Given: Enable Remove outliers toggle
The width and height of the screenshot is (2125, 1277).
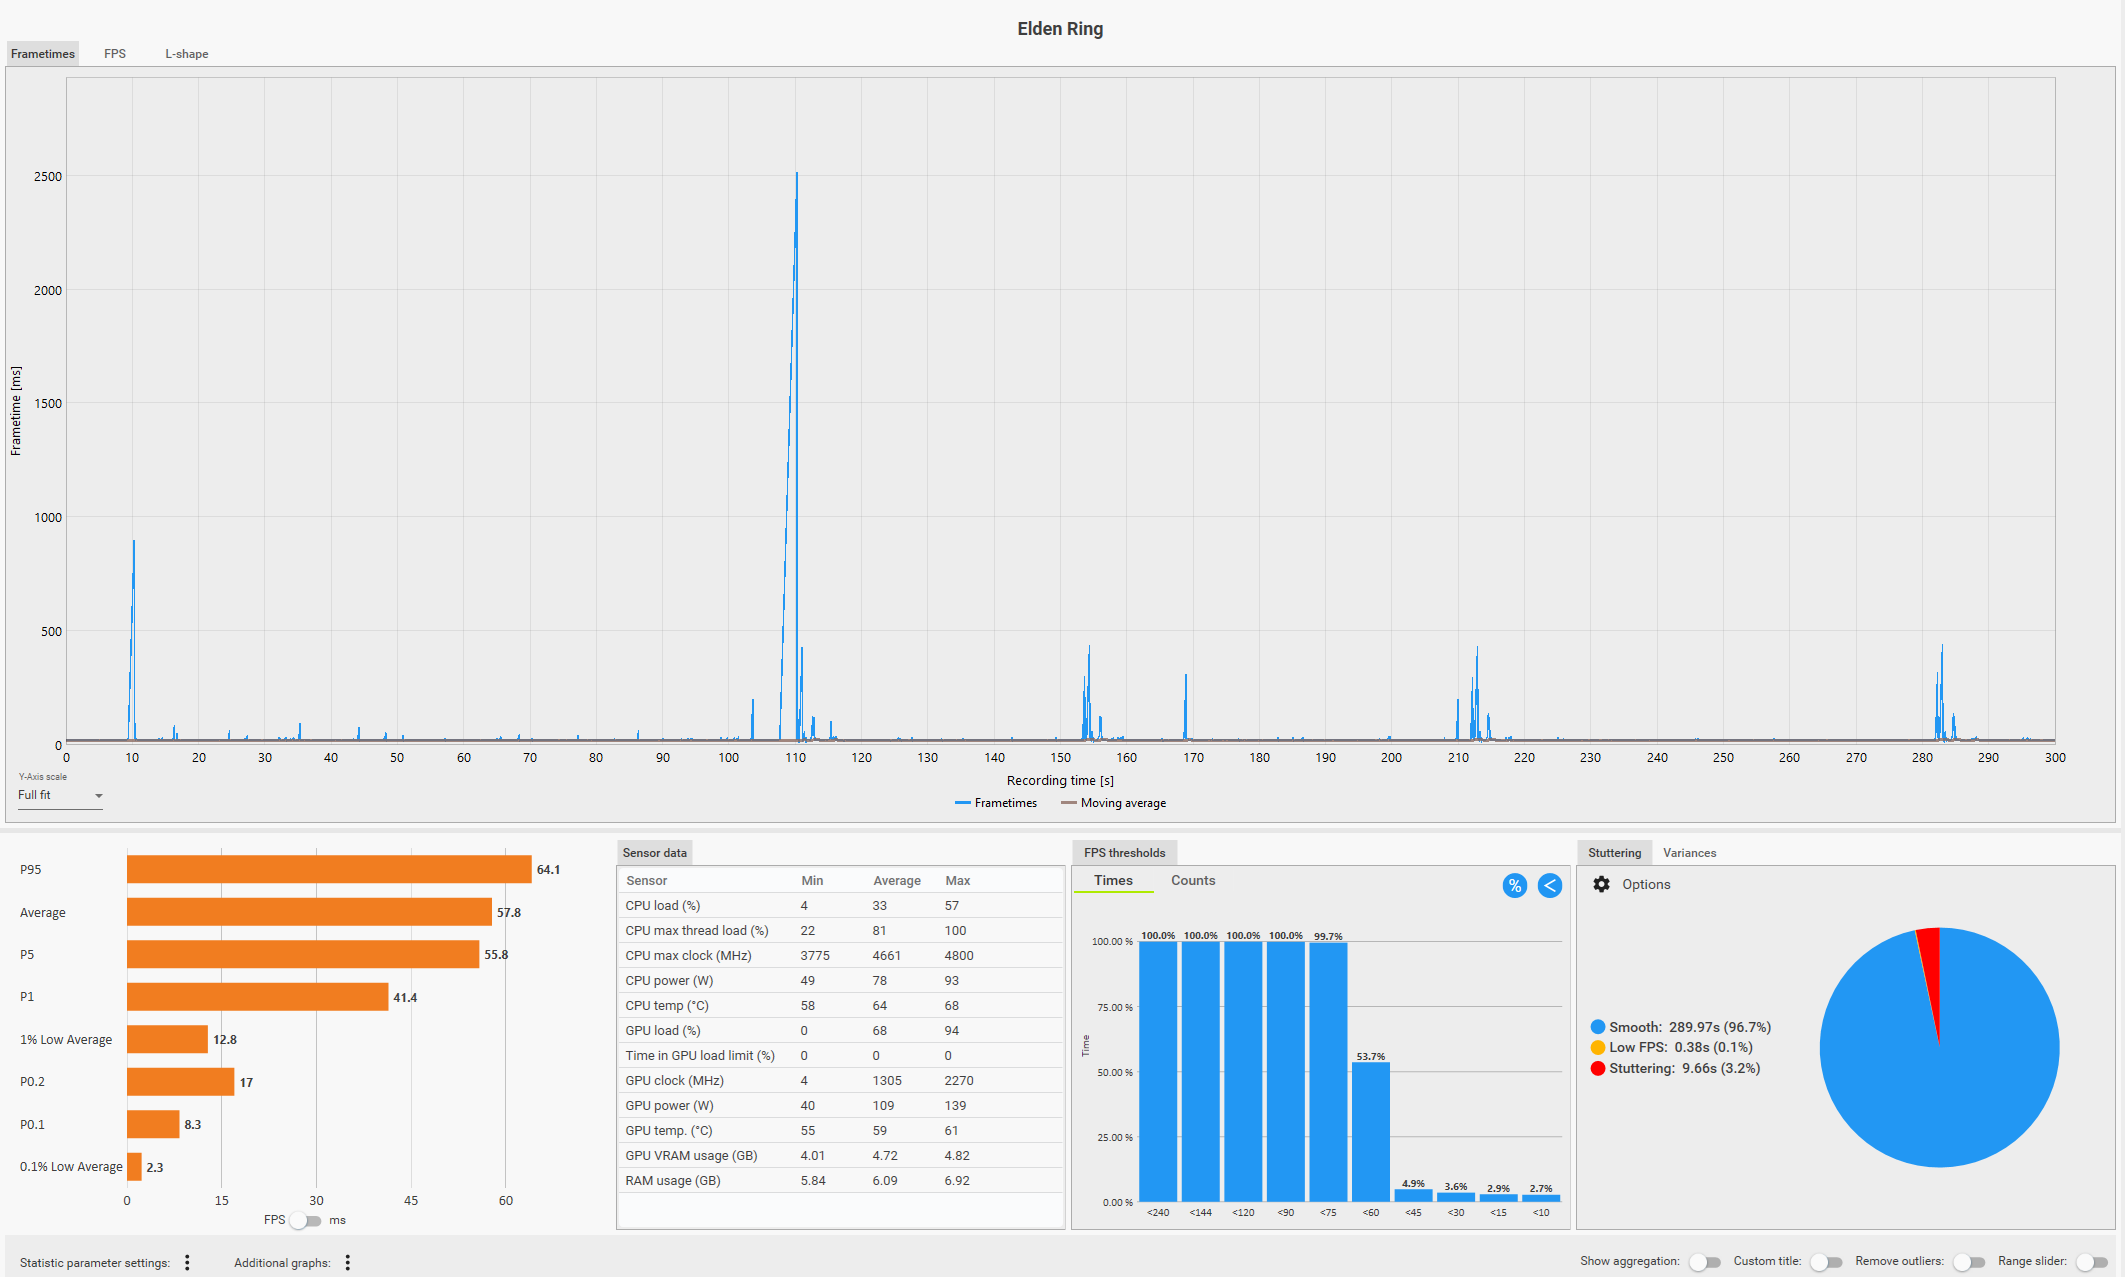Looking at the screenshot, I should [x=1968, y=1262].
